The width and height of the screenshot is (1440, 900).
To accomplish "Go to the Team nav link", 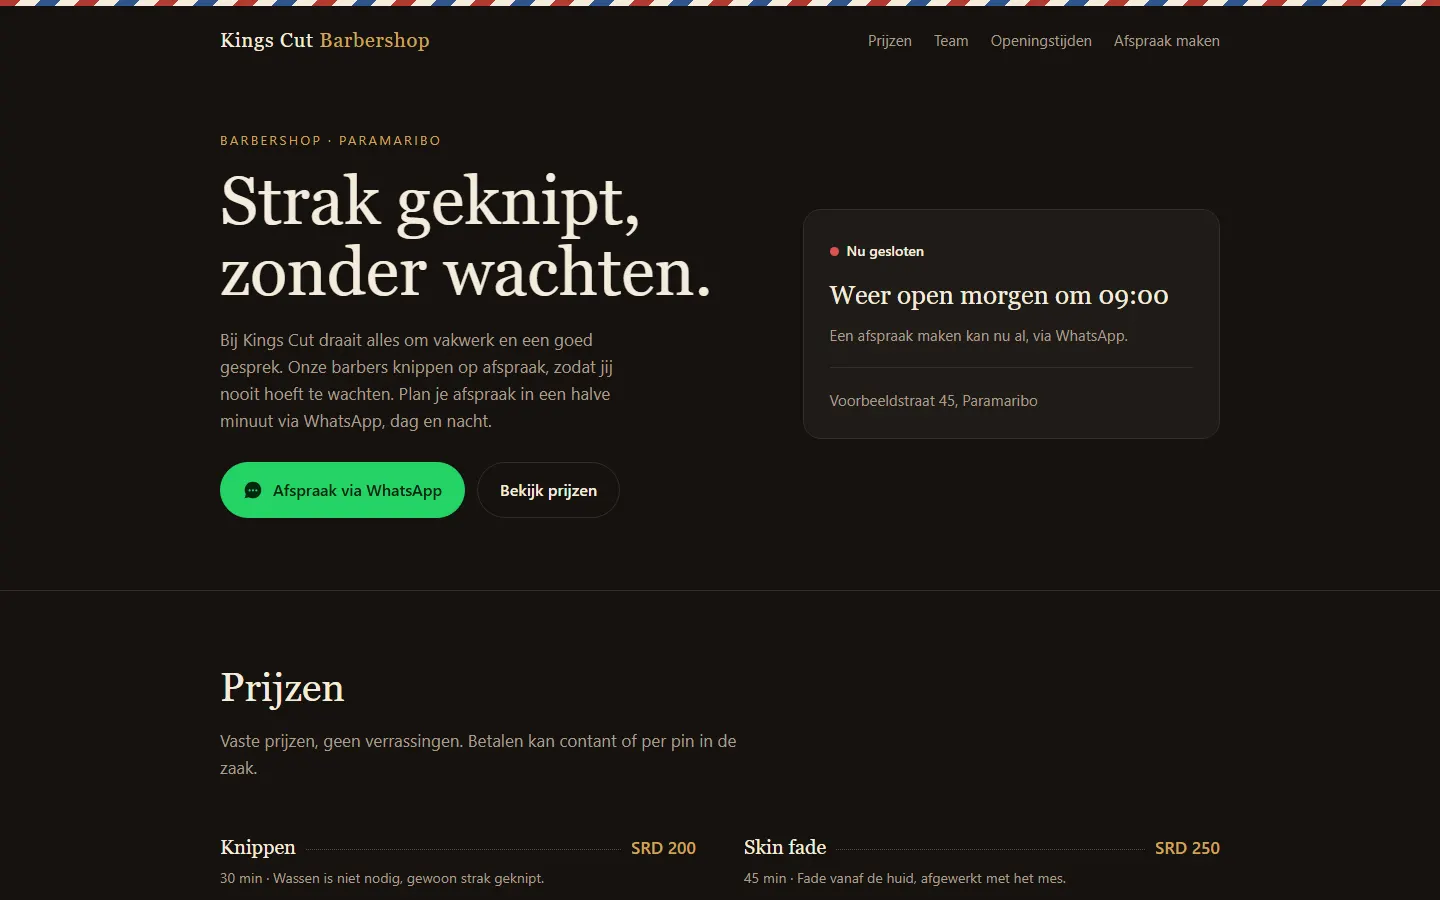I will (x=951, y=41).
